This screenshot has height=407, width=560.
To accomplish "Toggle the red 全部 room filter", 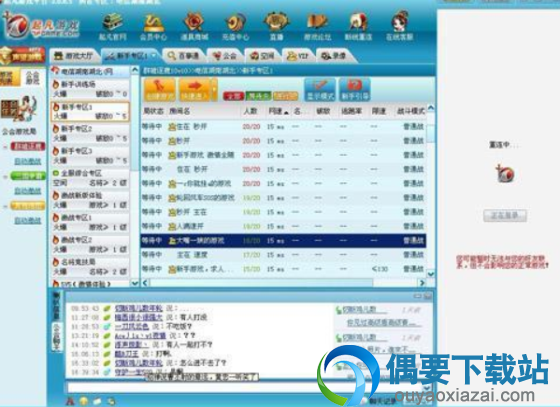I will [x=234, y=96].
